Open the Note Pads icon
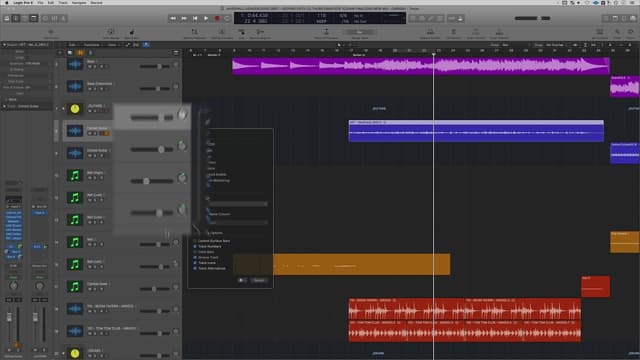Image resolution: width=640 pixels, height=360 pixels. coord(615,18)
